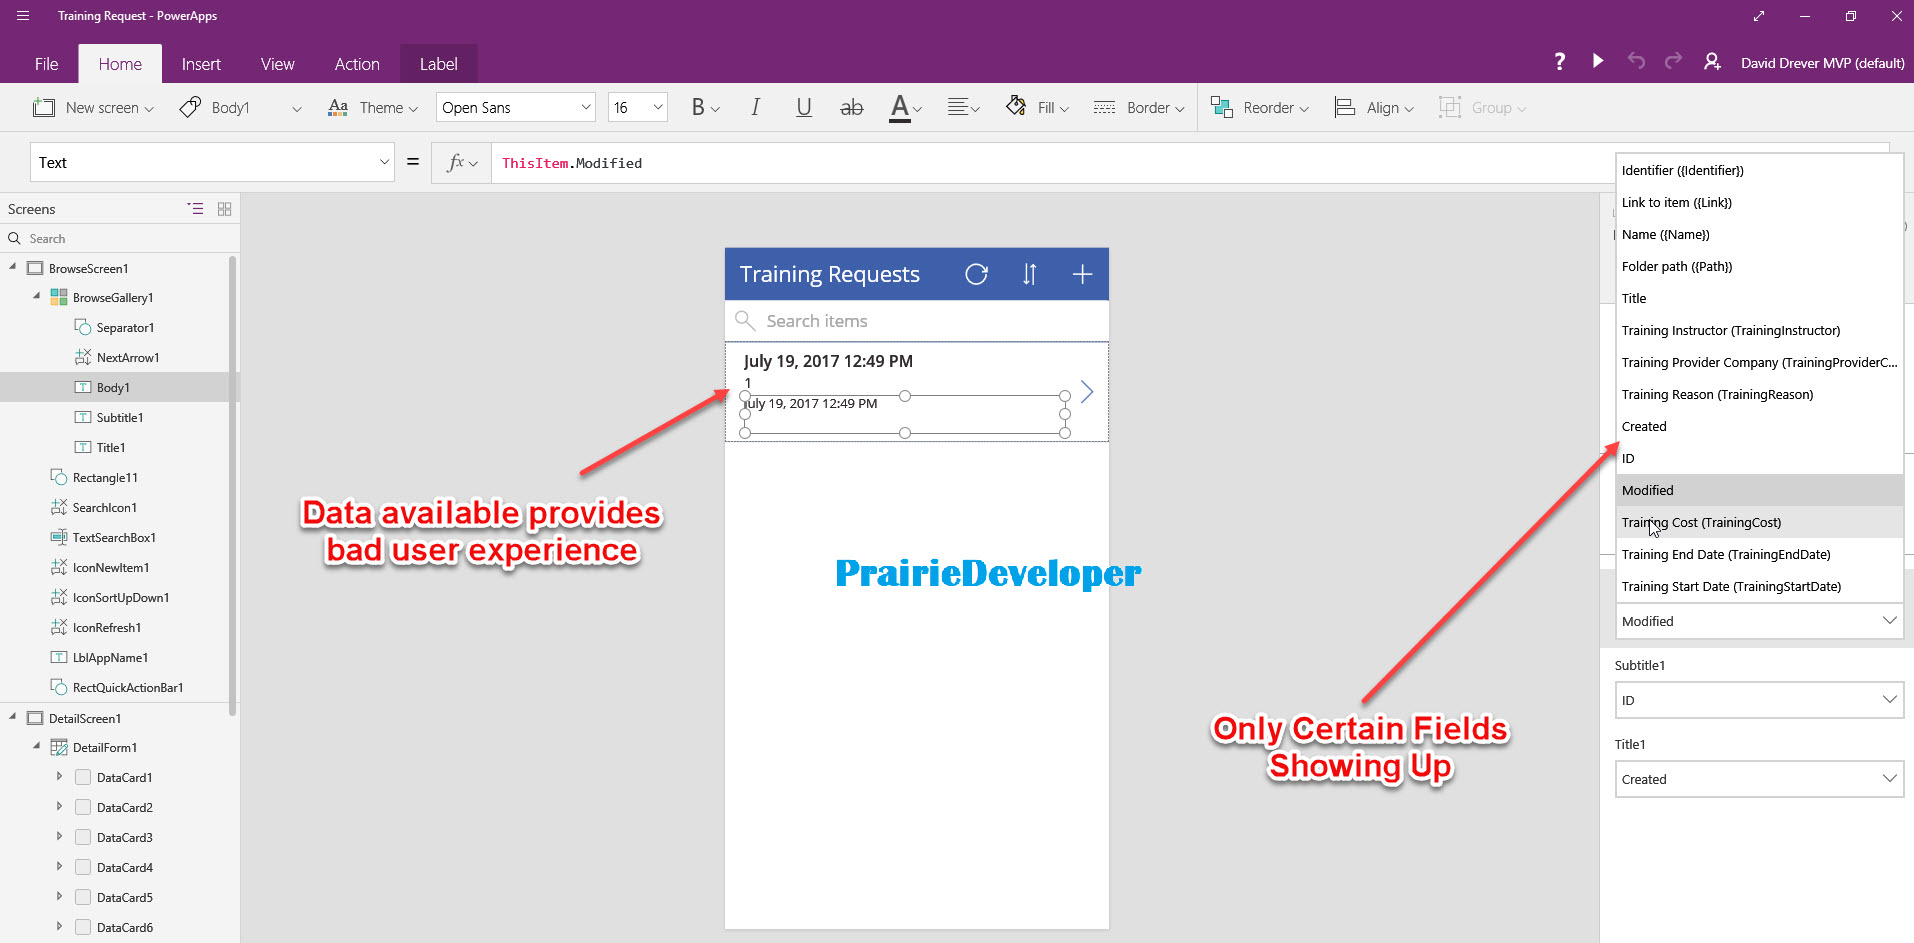
Task: Expand DataCard3 node
Action: (x=59, y=836)
